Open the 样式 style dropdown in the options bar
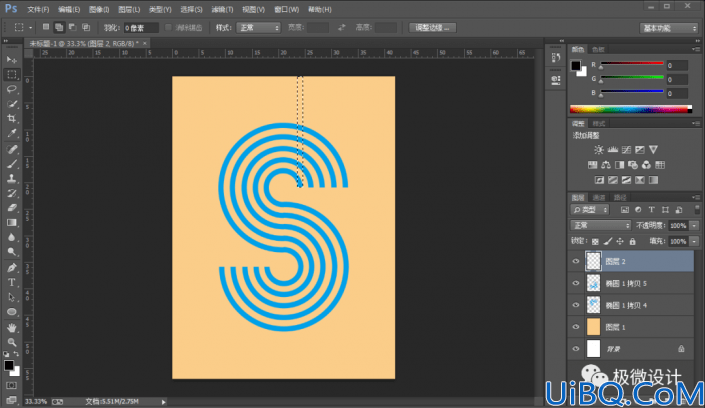This screenshot has height=408, width=705. [x=259, y=28]
